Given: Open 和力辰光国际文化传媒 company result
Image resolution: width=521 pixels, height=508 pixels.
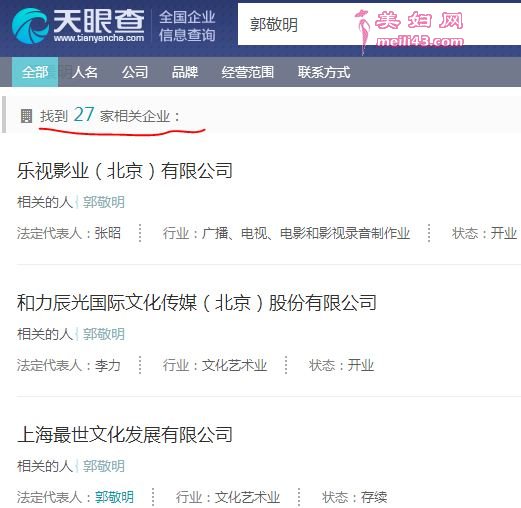Looking at the screenshot, I should click(x=197, y=303).
